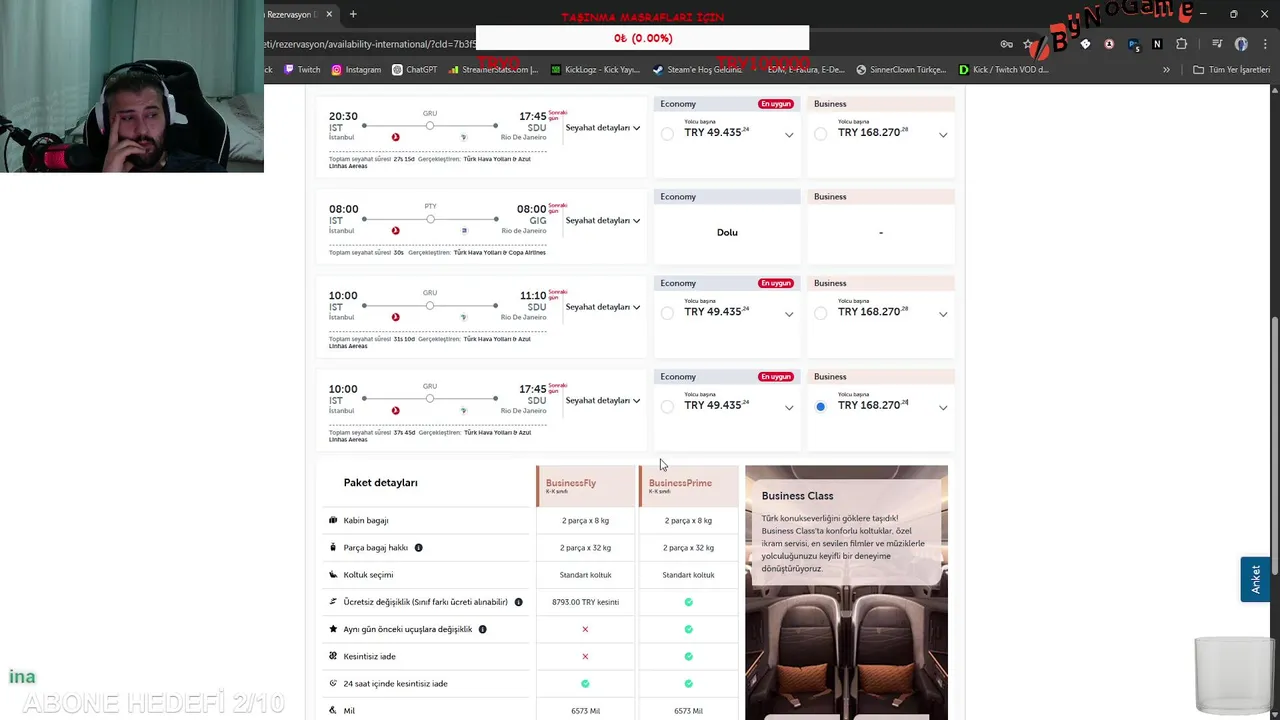Close the Rezervasyon browser tab
The width and height of the screenshot is (1280, 720).
pyautogui.click(x=329, y=14)
